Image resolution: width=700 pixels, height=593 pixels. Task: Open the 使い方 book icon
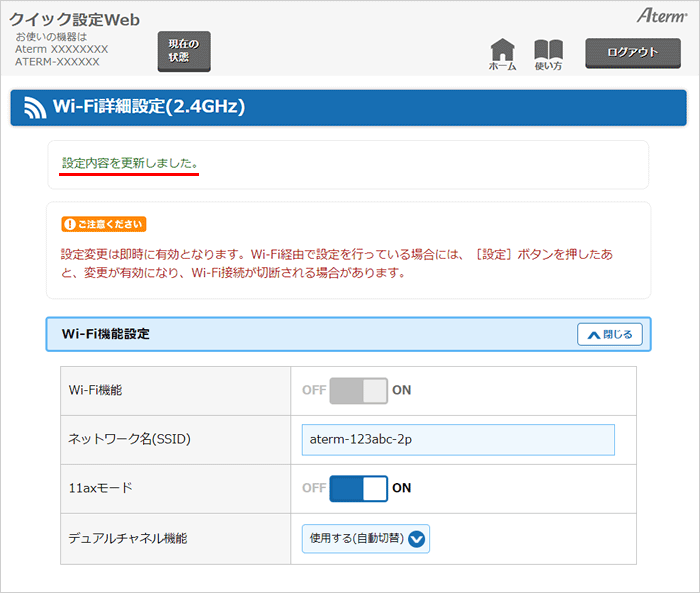(548, 54)
